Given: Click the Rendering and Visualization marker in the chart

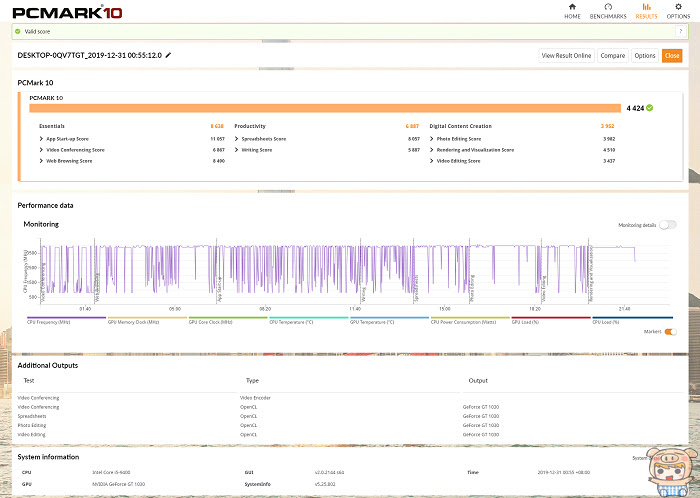Looking at the screenshot, I should tap(591, 273).
